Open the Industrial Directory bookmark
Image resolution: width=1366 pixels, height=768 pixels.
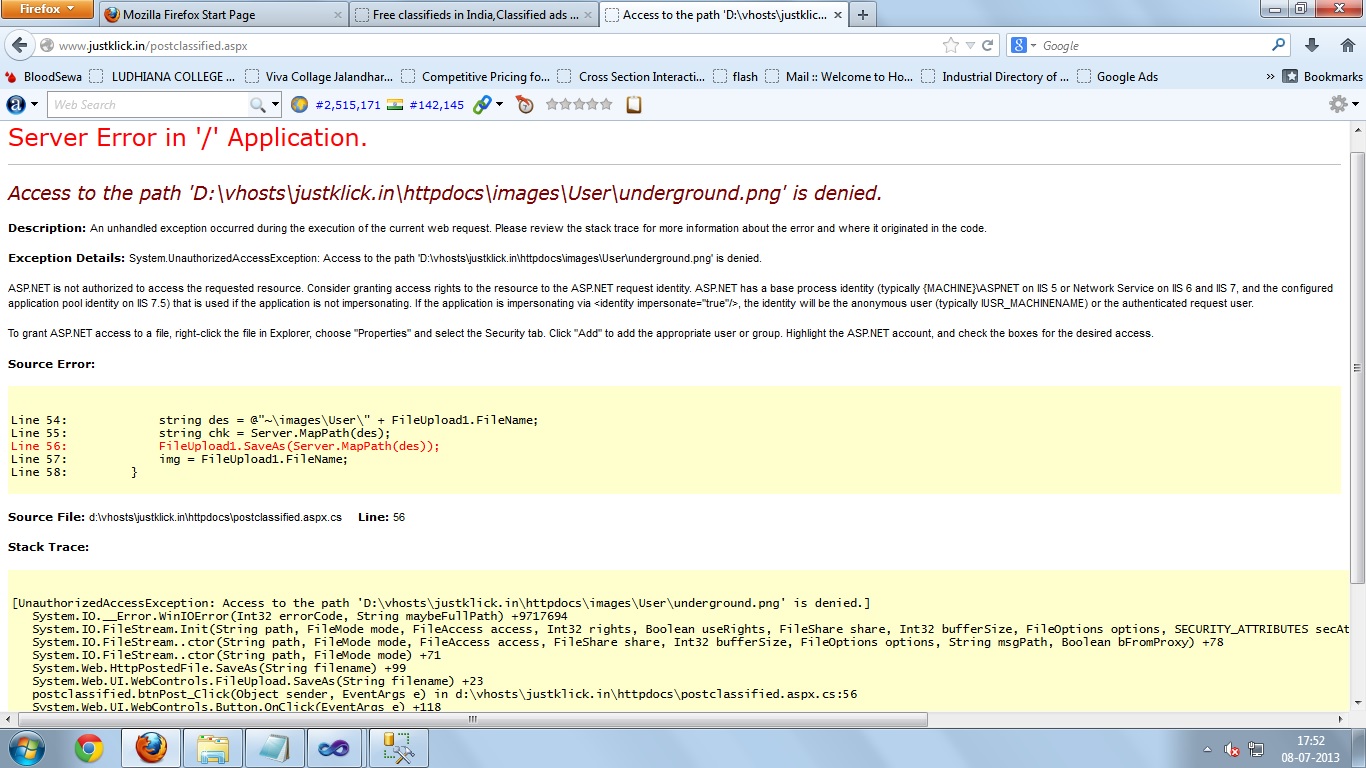(995, 76)
